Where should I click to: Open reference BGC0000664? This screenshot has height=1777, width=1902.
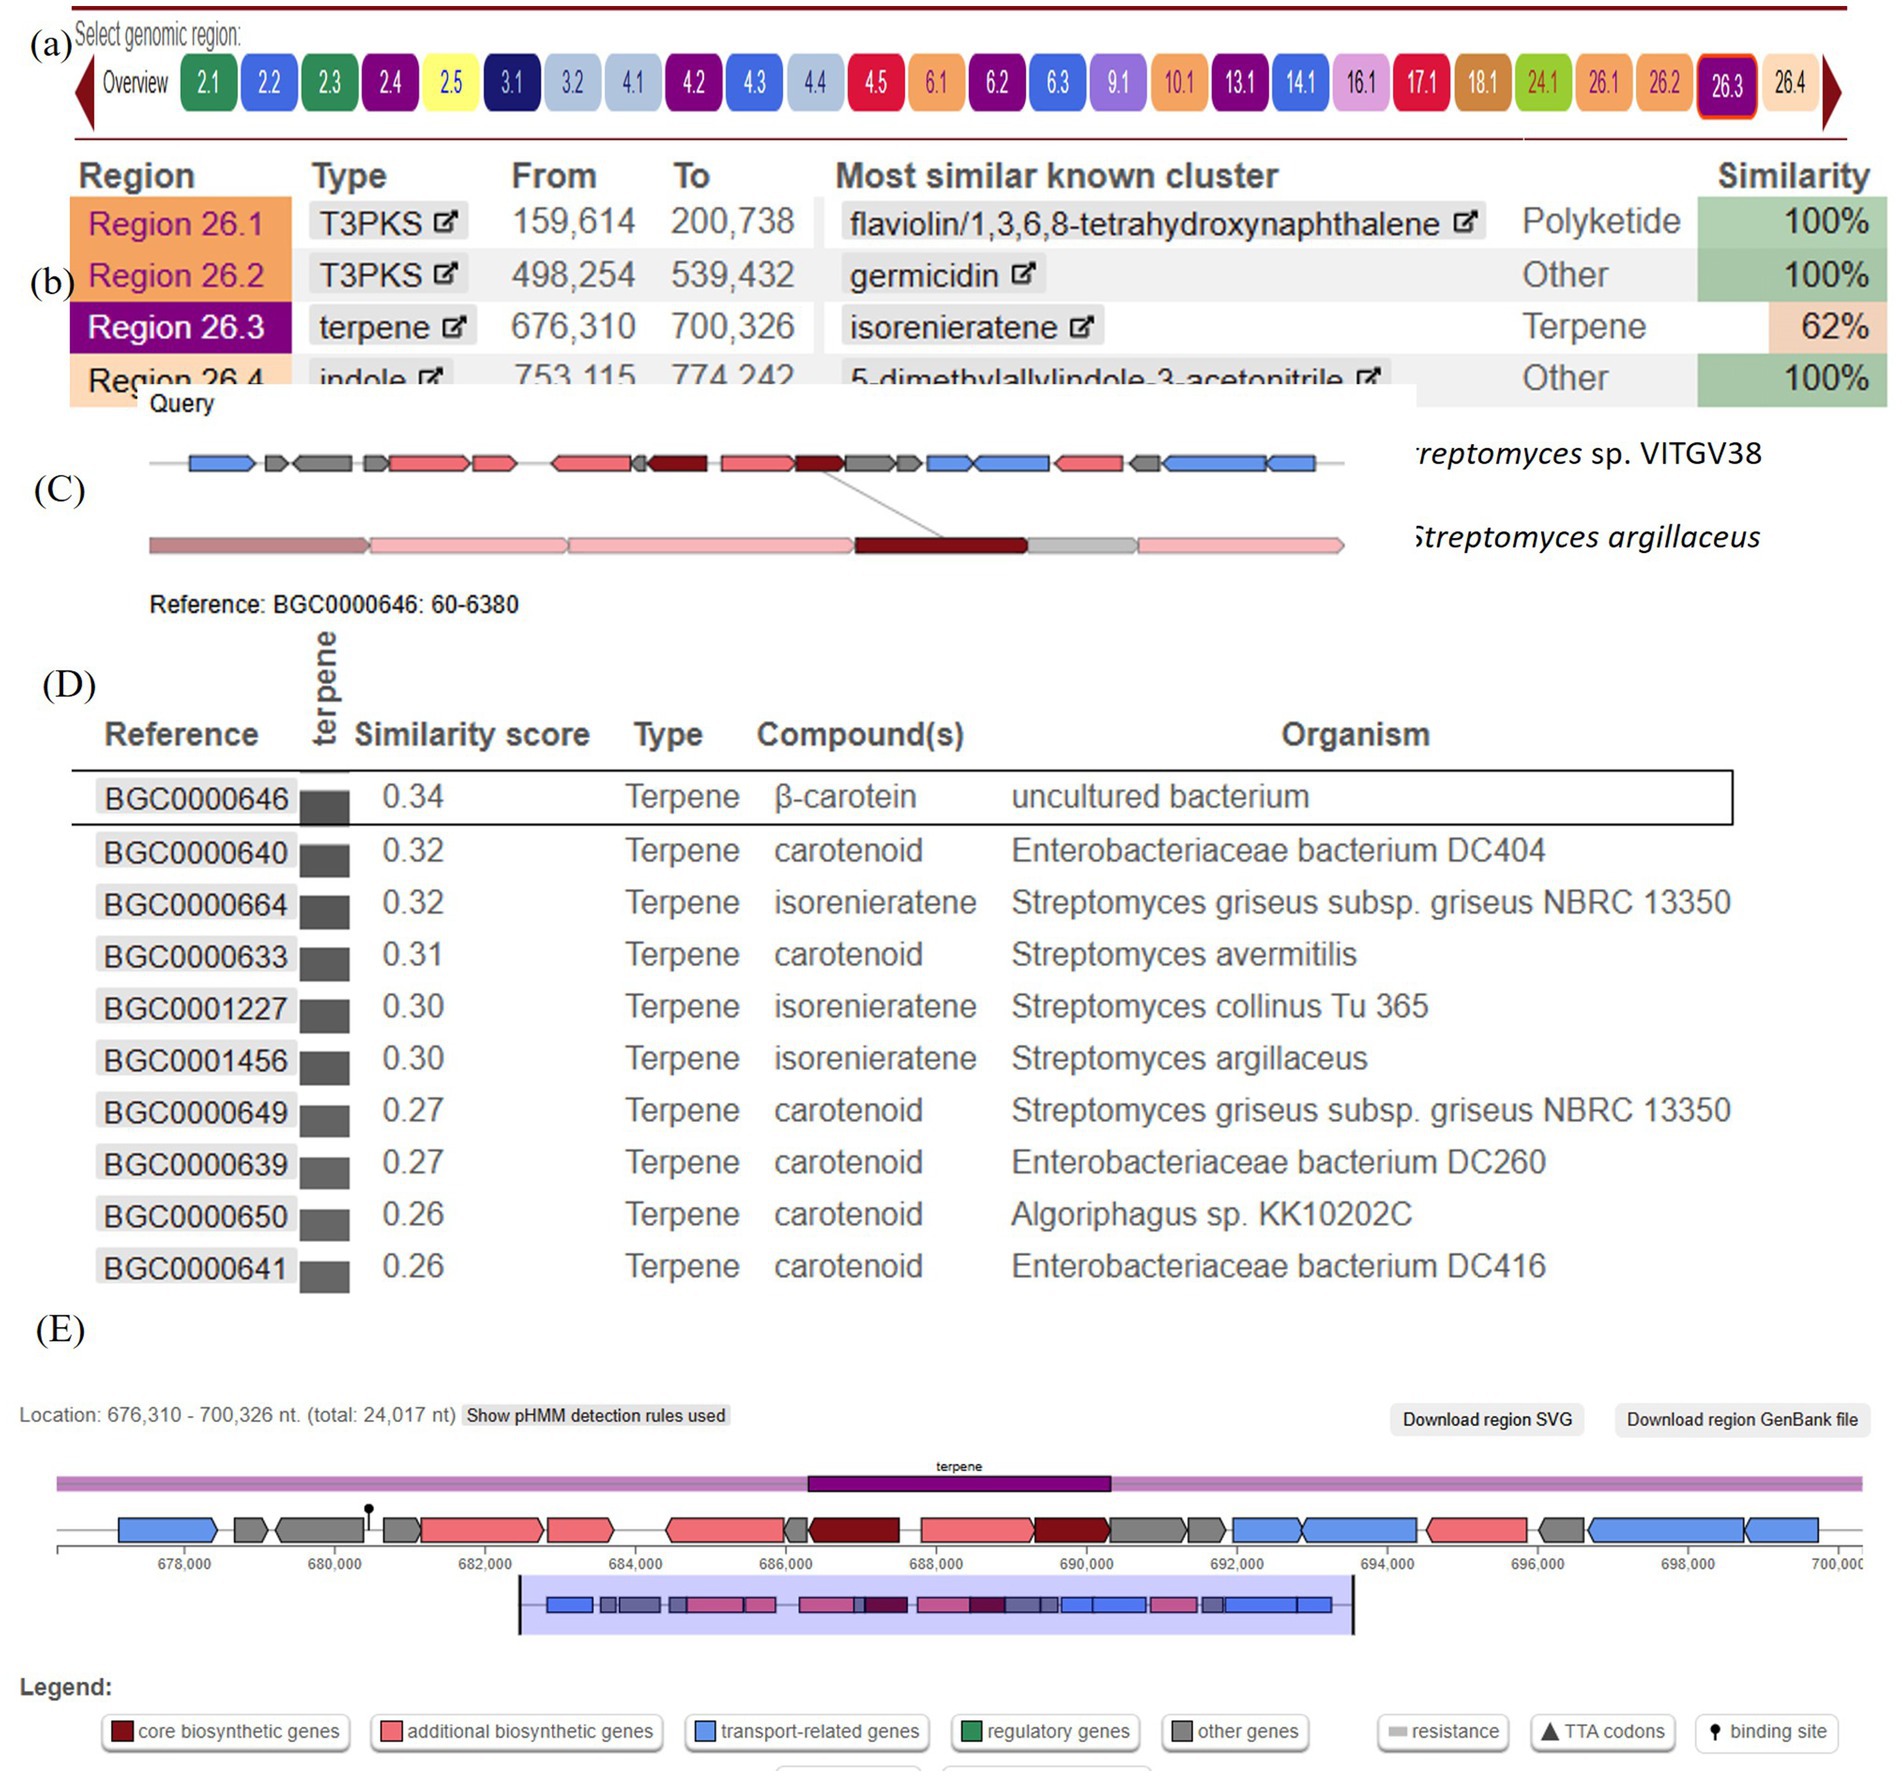[x=197, y=904]
